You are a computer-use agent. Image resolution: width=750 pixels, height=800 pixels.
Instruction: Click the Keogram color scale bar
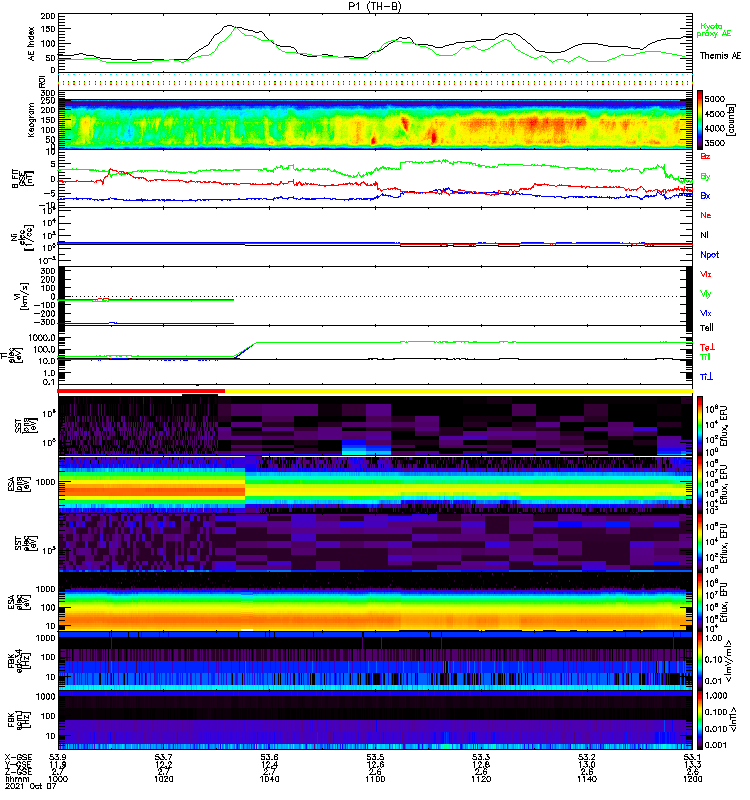pos(700,120)
